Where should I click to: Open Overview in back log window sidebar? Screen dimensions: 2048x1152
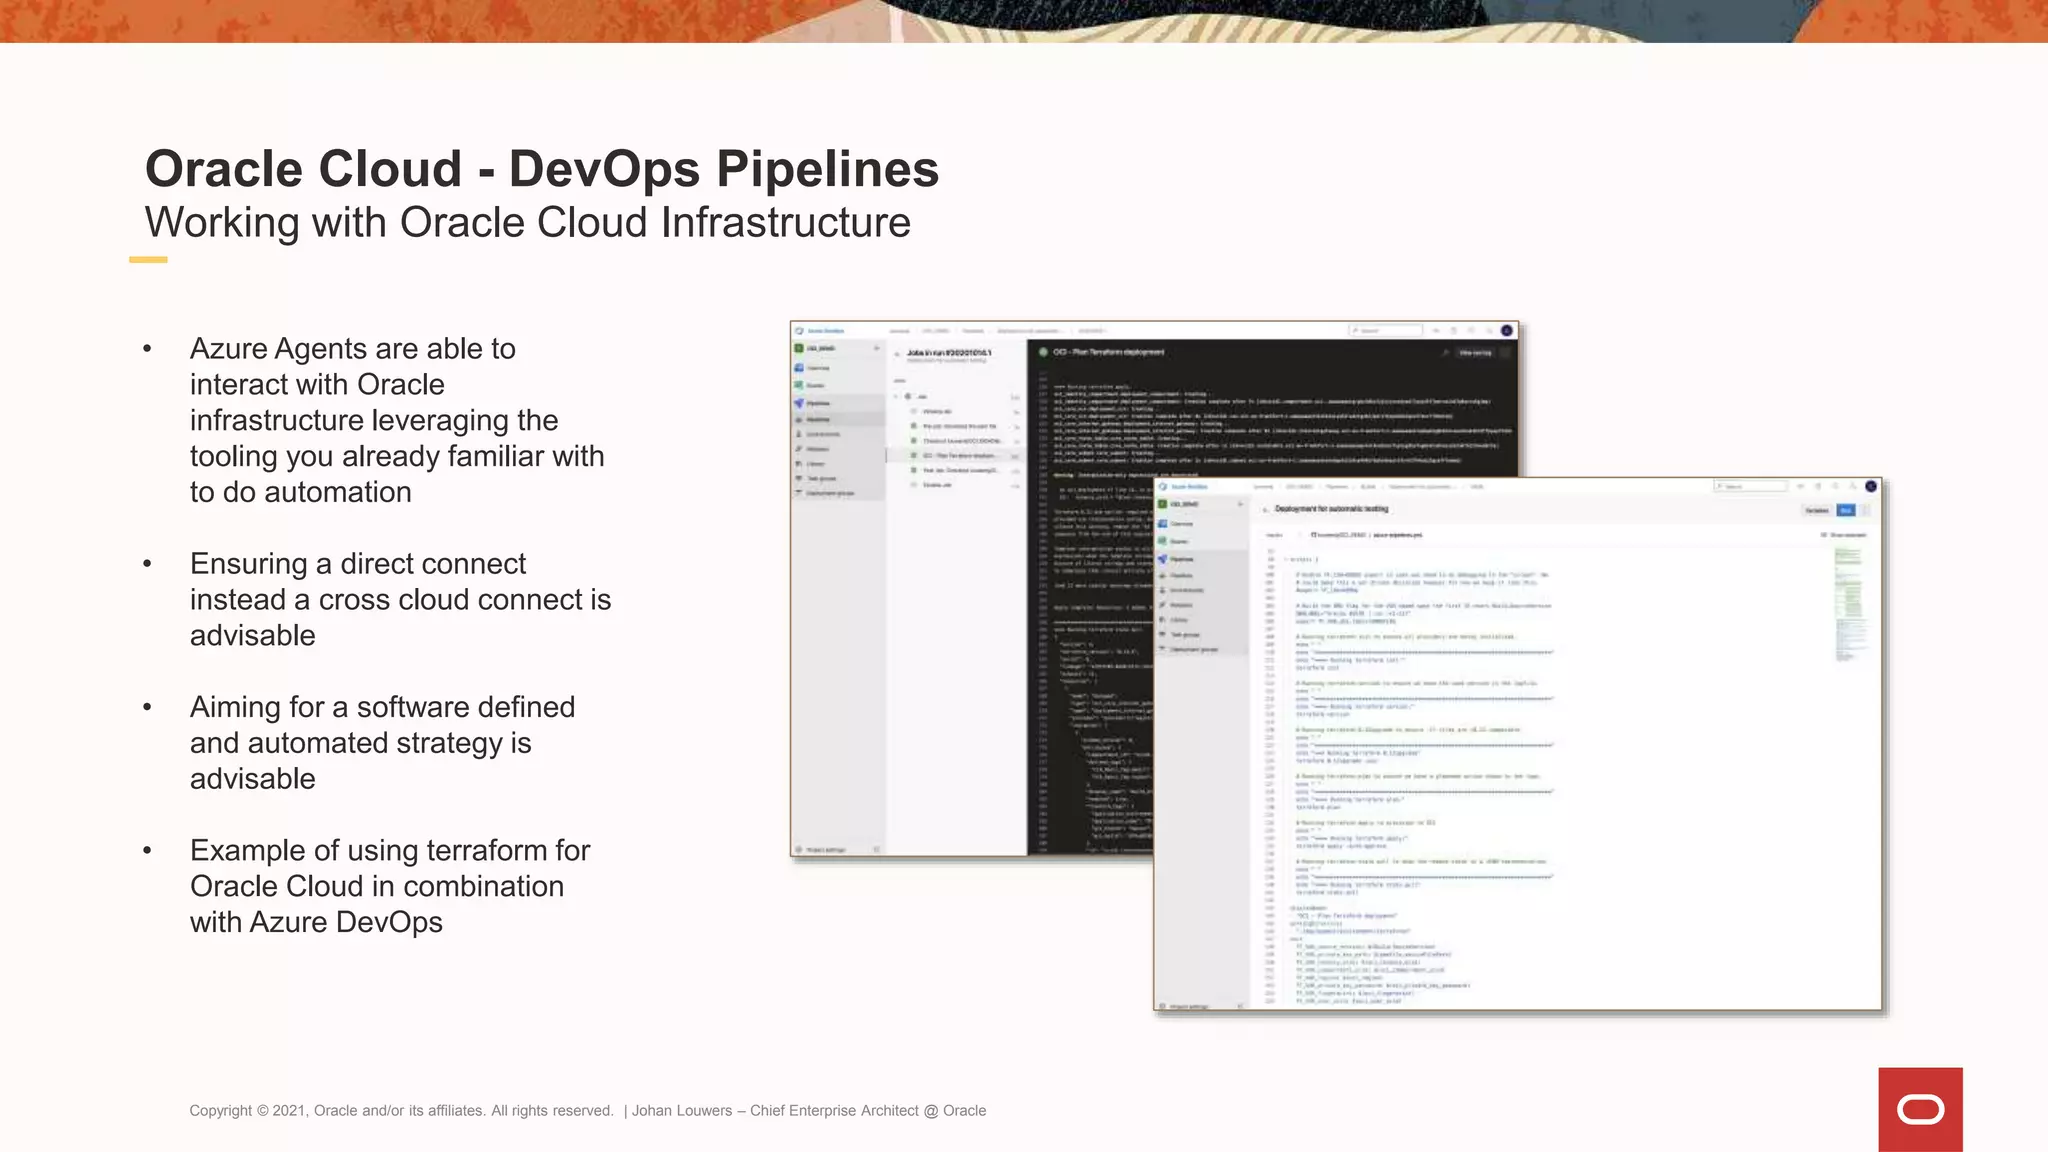coord(812,368)
